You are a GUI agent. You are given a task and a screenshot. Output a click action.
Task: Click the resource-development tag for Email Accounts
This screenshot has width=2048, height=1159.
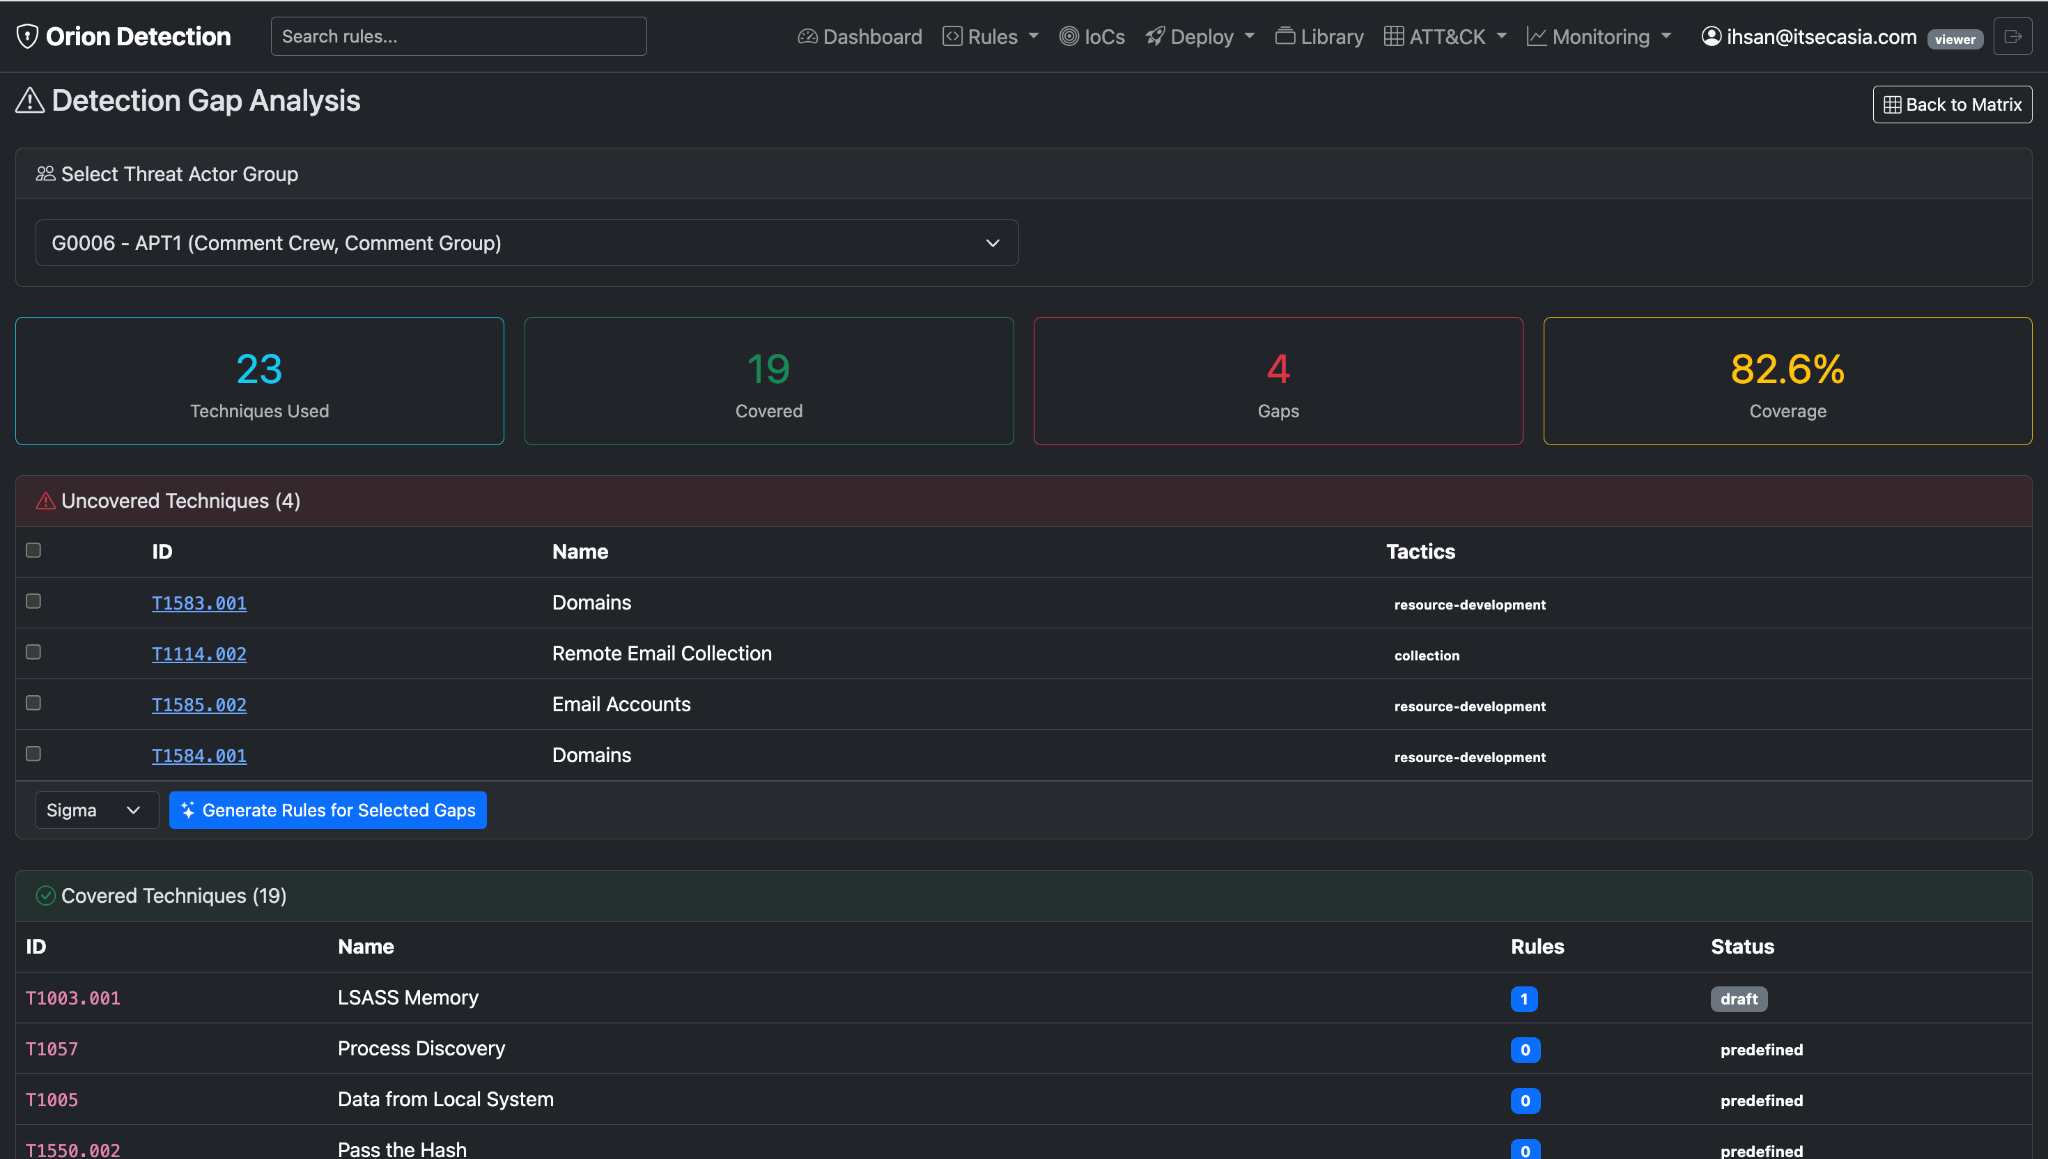(1470, 707)
